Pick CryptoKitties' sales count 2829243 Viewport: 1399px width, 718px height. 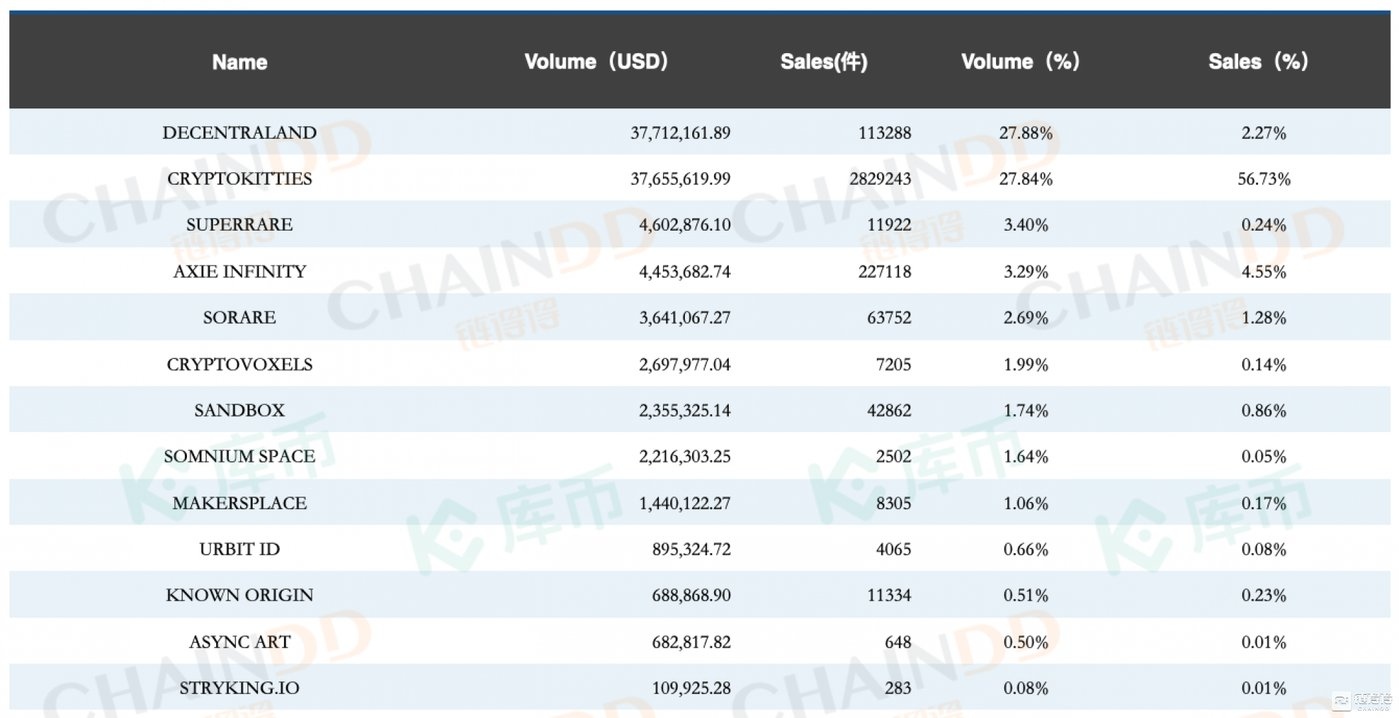click(x=881, y=179)
